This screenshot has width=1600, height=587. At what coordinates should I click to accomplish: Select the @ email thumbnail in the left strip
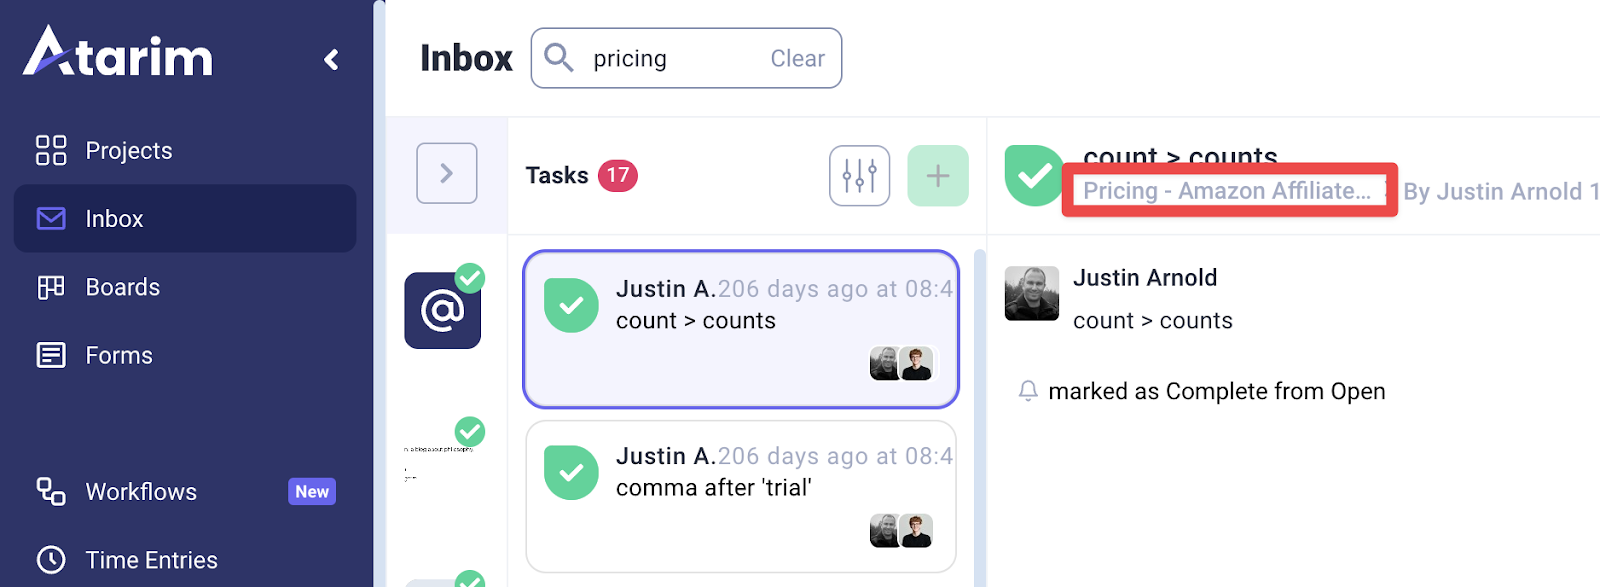point(442,311)
